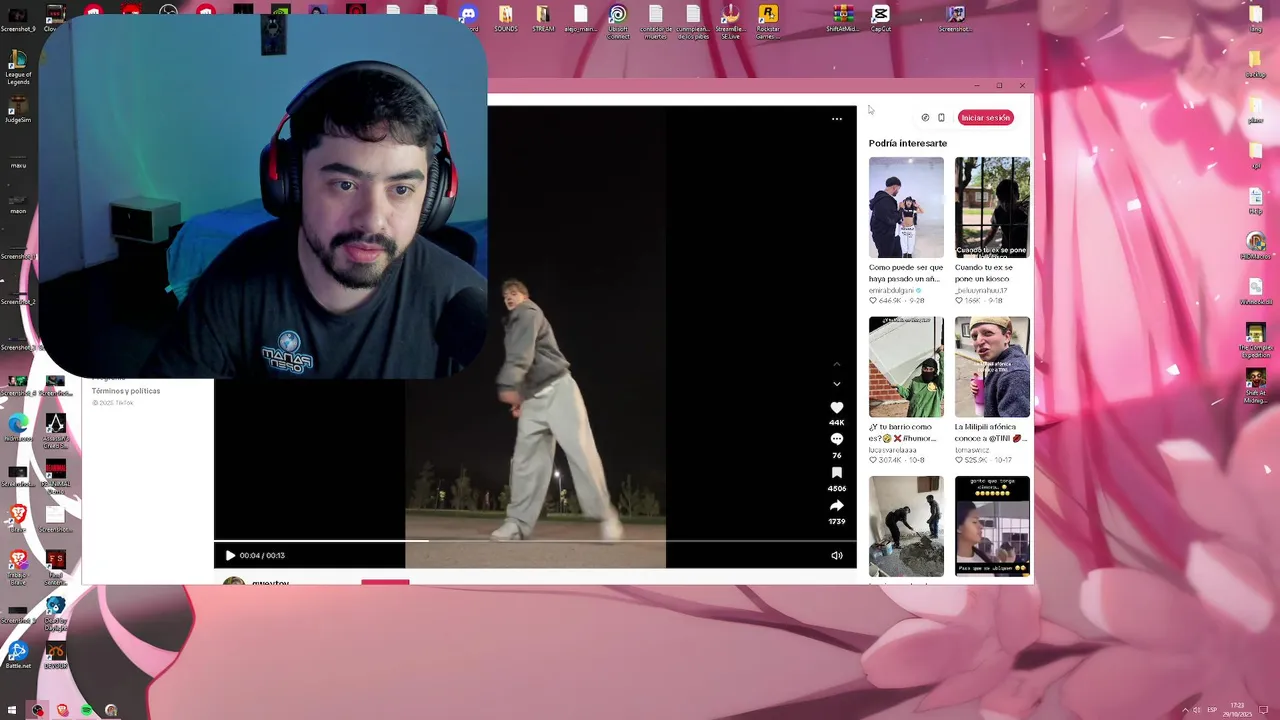Click the phone app icon beside Iniciar sesión

click(941, 118)
